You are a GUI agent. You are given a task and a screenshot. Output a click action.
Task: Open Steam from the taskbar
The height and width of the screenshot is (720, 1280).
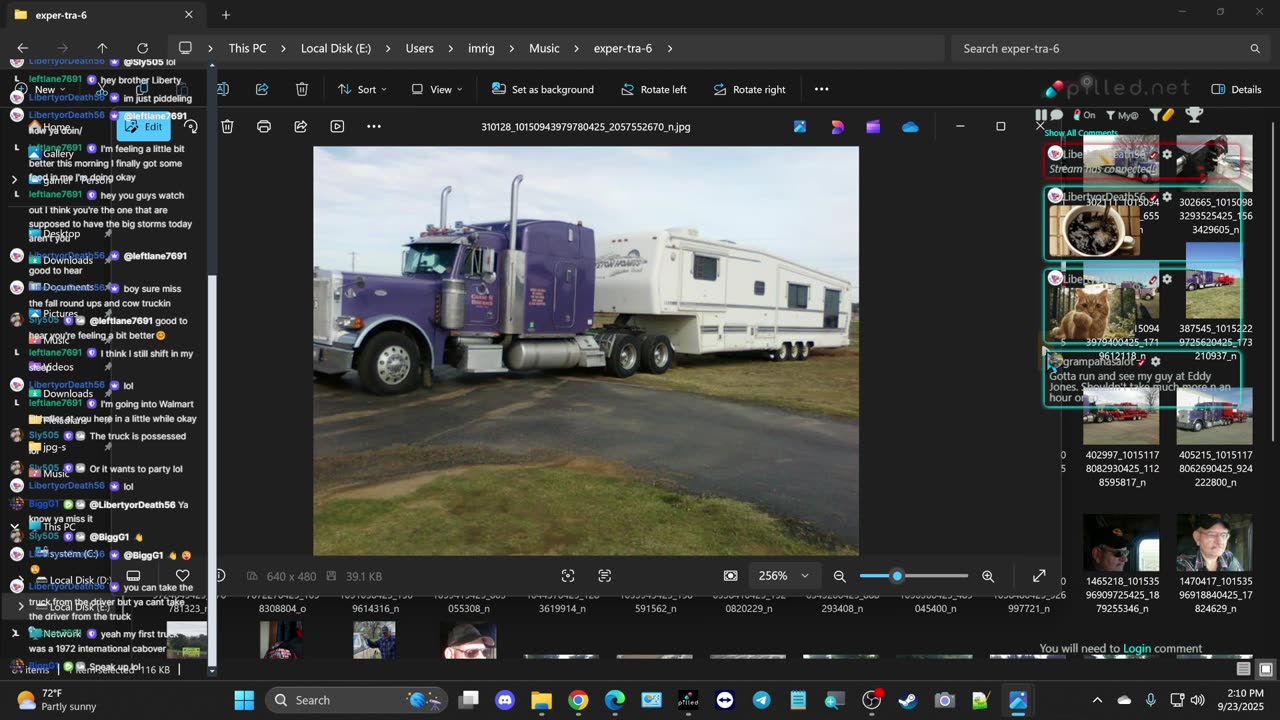point(908,700)
